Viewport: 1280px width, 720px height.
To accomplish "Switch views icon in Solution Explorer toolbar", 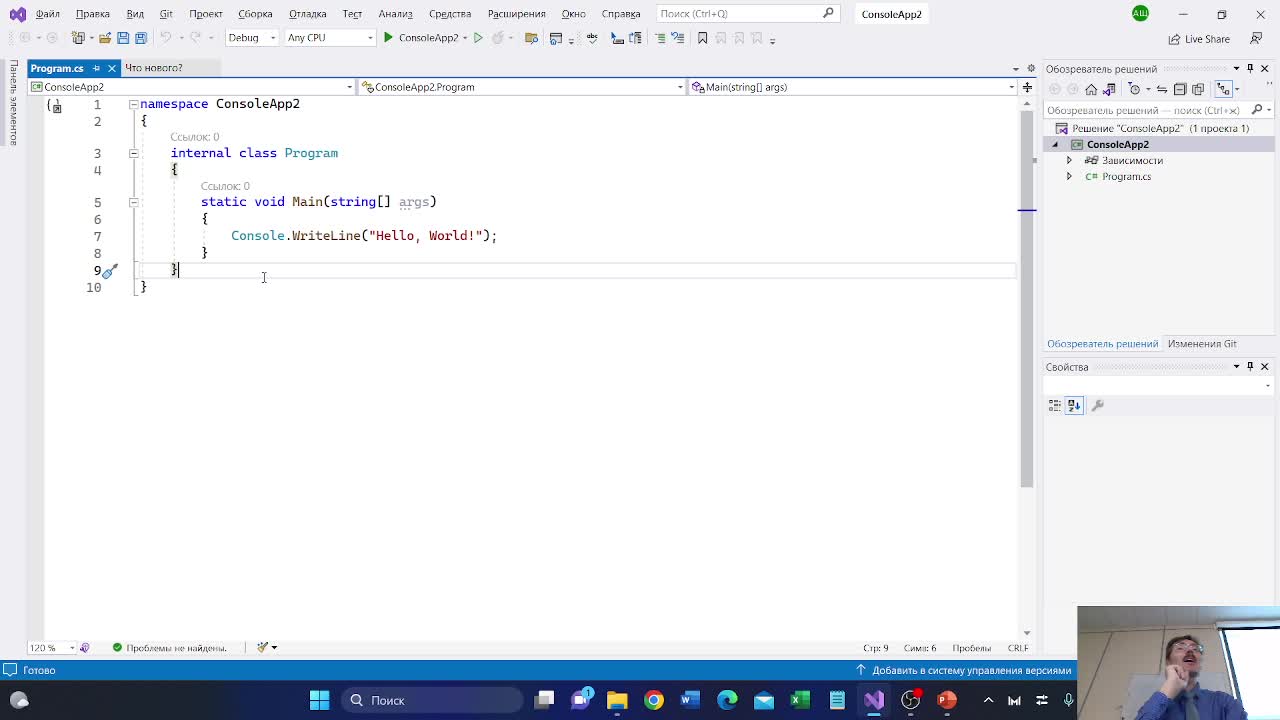I will coord(1109,89).
